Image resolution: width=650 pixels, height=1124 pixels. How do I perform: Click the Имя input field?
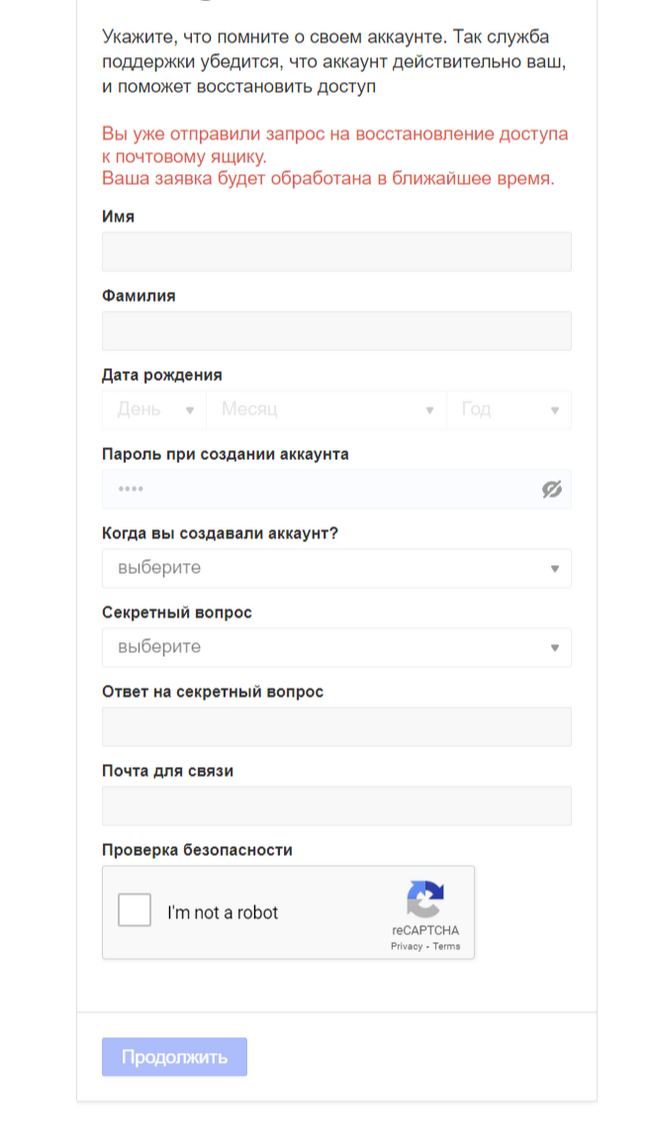pyautogui.click(x=335, y=251)
